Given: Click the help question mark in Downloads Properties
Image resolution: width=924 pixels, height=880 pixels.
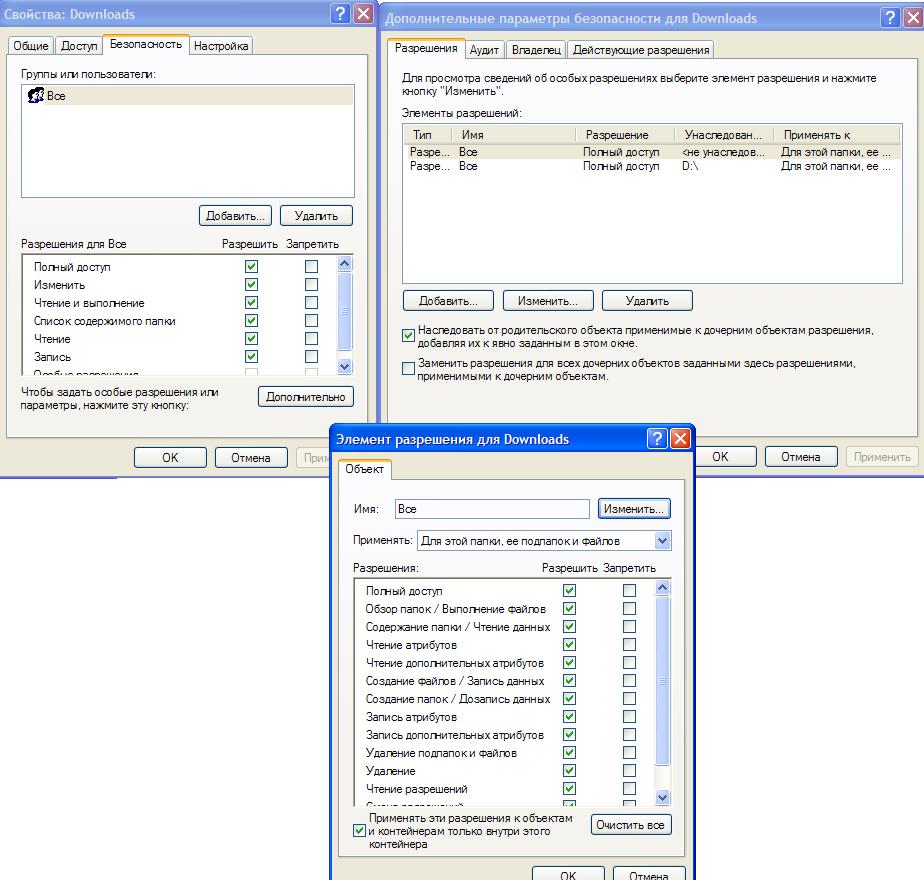Looking at the screenshot, I should [x=341, y=13].
